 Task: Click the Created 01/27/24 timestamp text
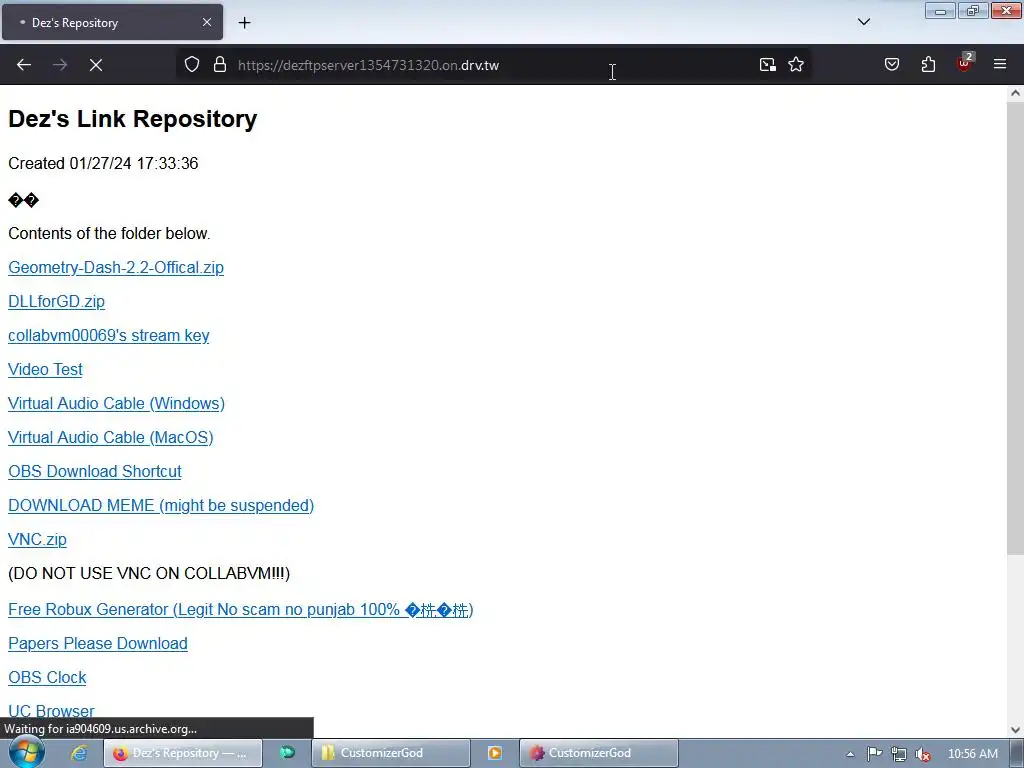pyautogui.click(x=103, y=163)
